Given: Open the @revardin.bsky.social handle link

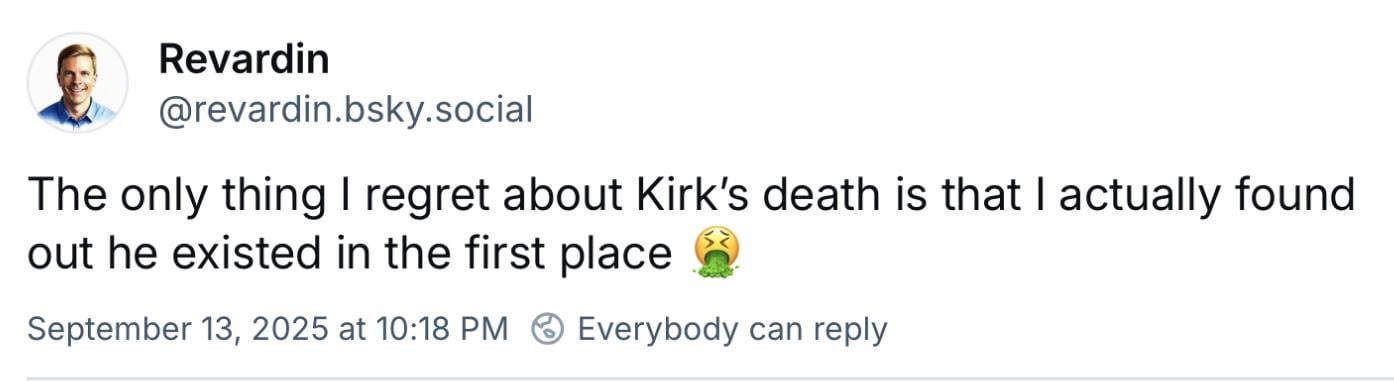Looking at the screenshot, I should [x=345, y=109].
